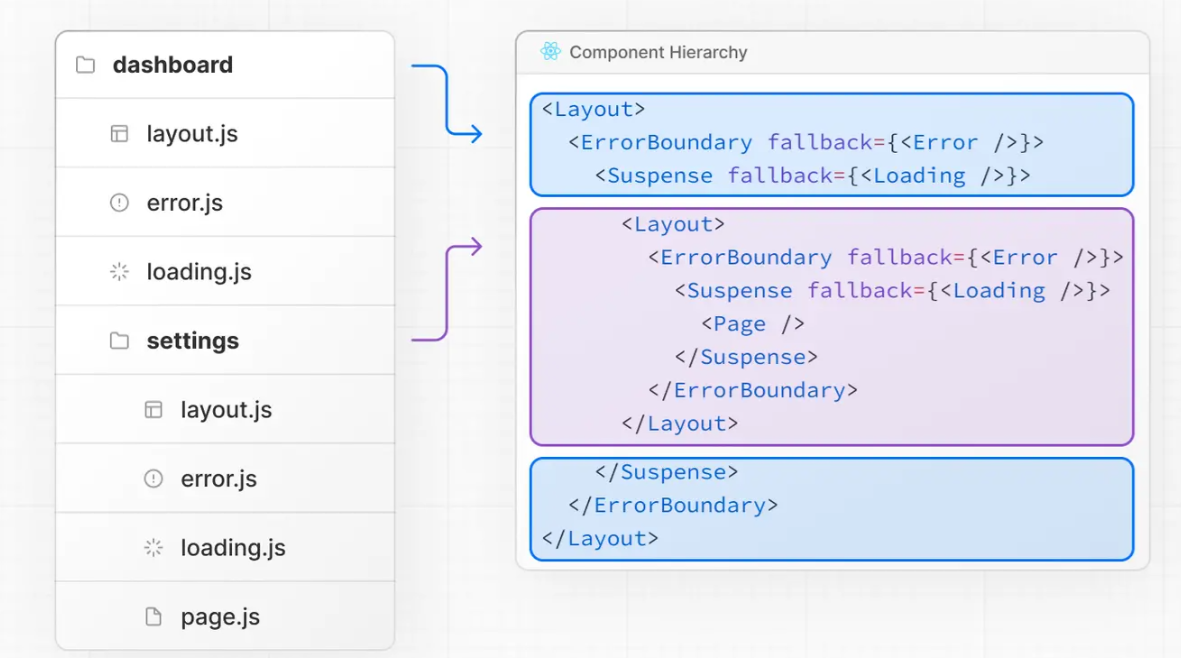Viewport: 1181px width, 658px height.
Task: Click the blue arrow pointing to Layout block
Action: click(447, 100)
